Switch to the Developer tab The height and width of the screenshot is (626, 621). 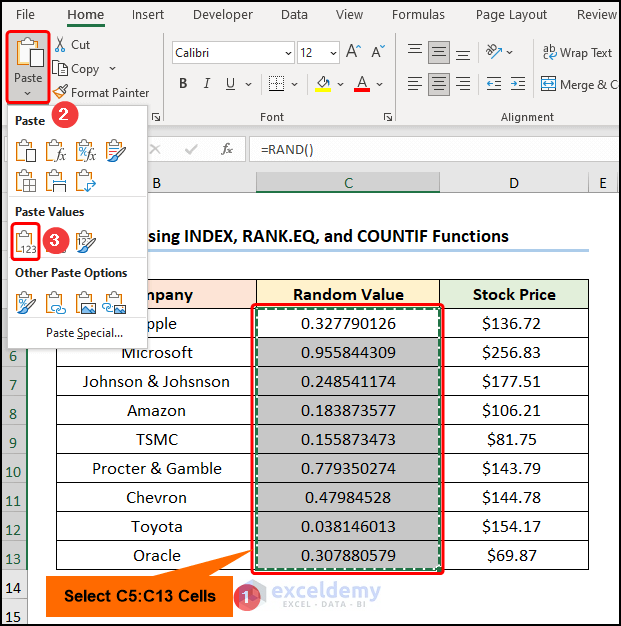(222, 15)
